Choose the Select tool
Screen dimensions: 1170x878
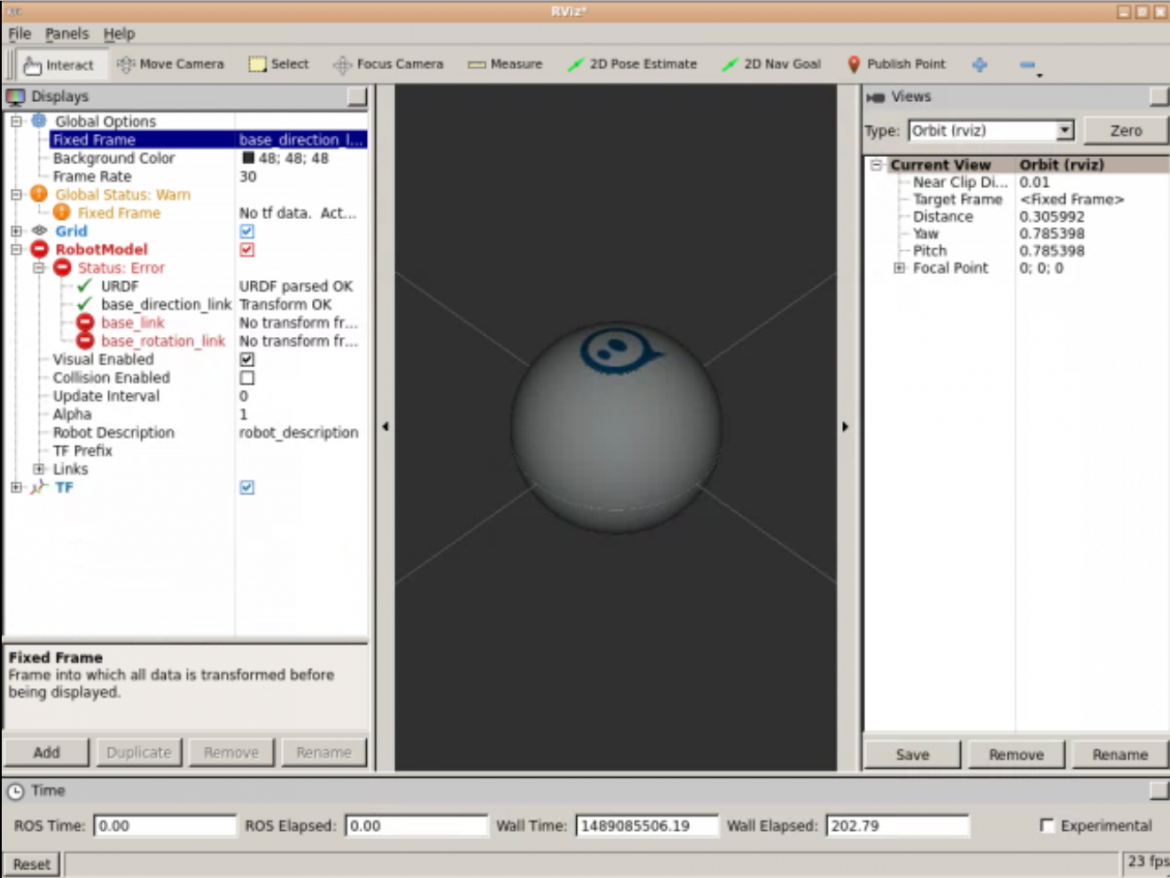(278, 64)
